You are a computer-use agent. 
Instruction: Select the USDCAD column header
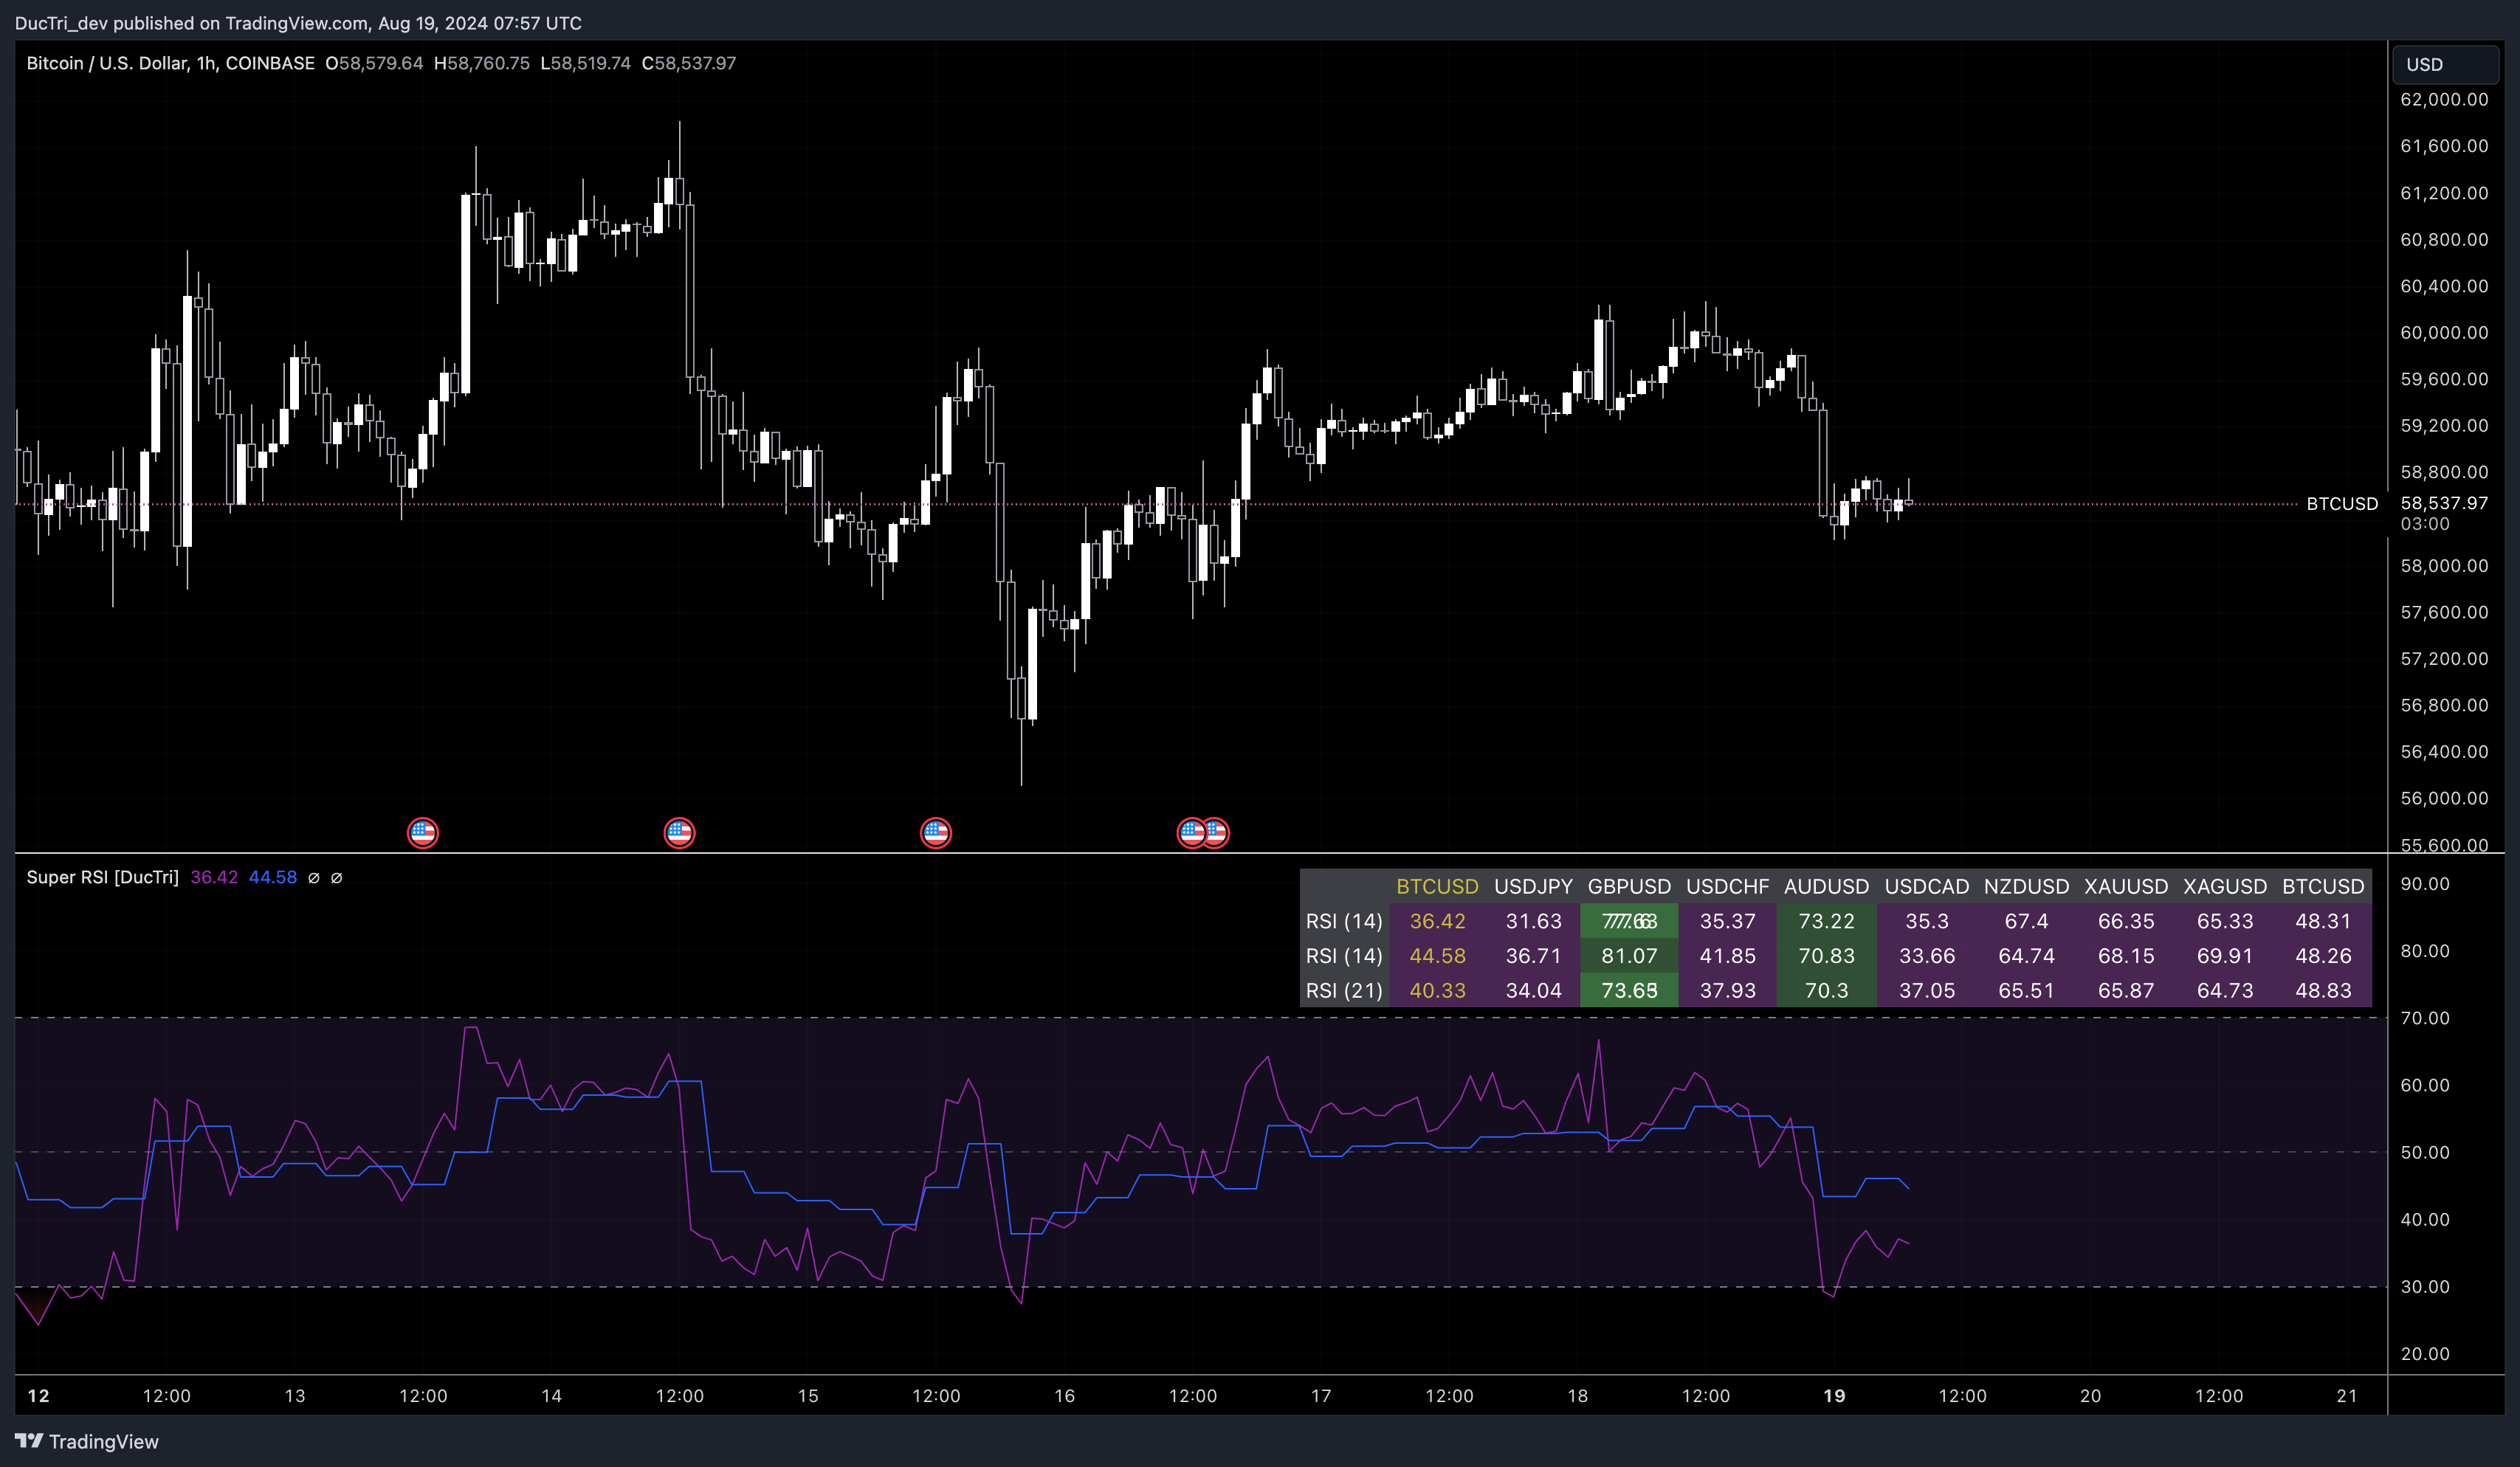point(1927,886)
